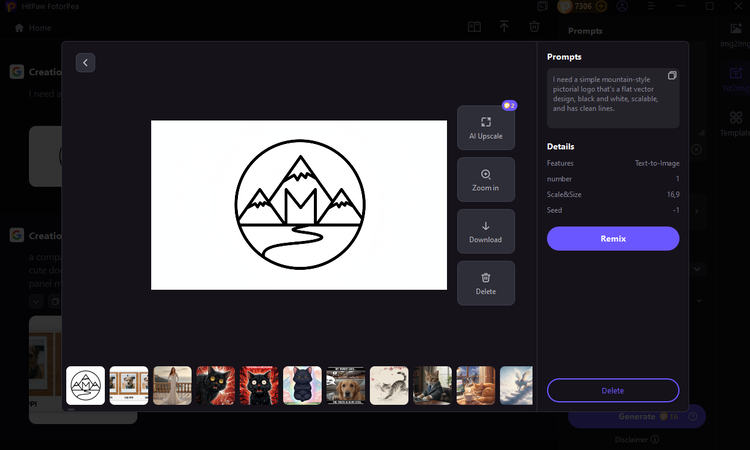Open the hamburger menu icon in title bar
Image resolution: width=750 pixels, height=450 pixels.
tap(651, 6)
